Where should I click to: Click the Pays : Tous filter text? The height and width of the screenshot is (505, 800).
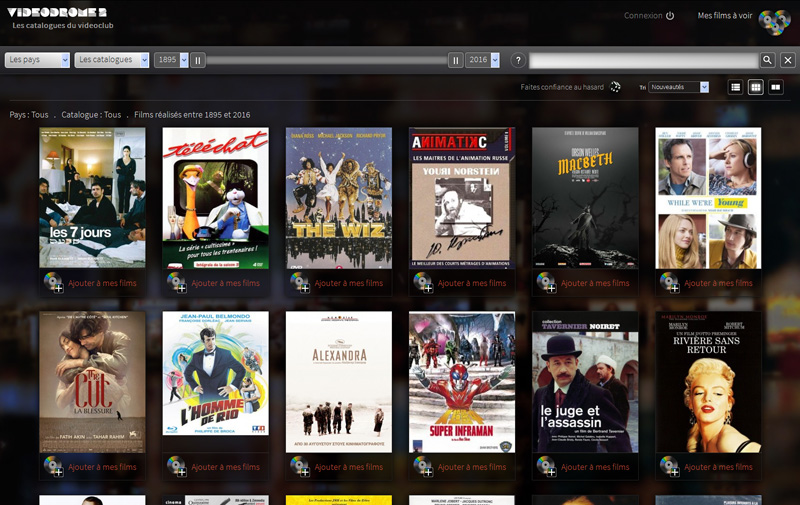coord(29,115)
